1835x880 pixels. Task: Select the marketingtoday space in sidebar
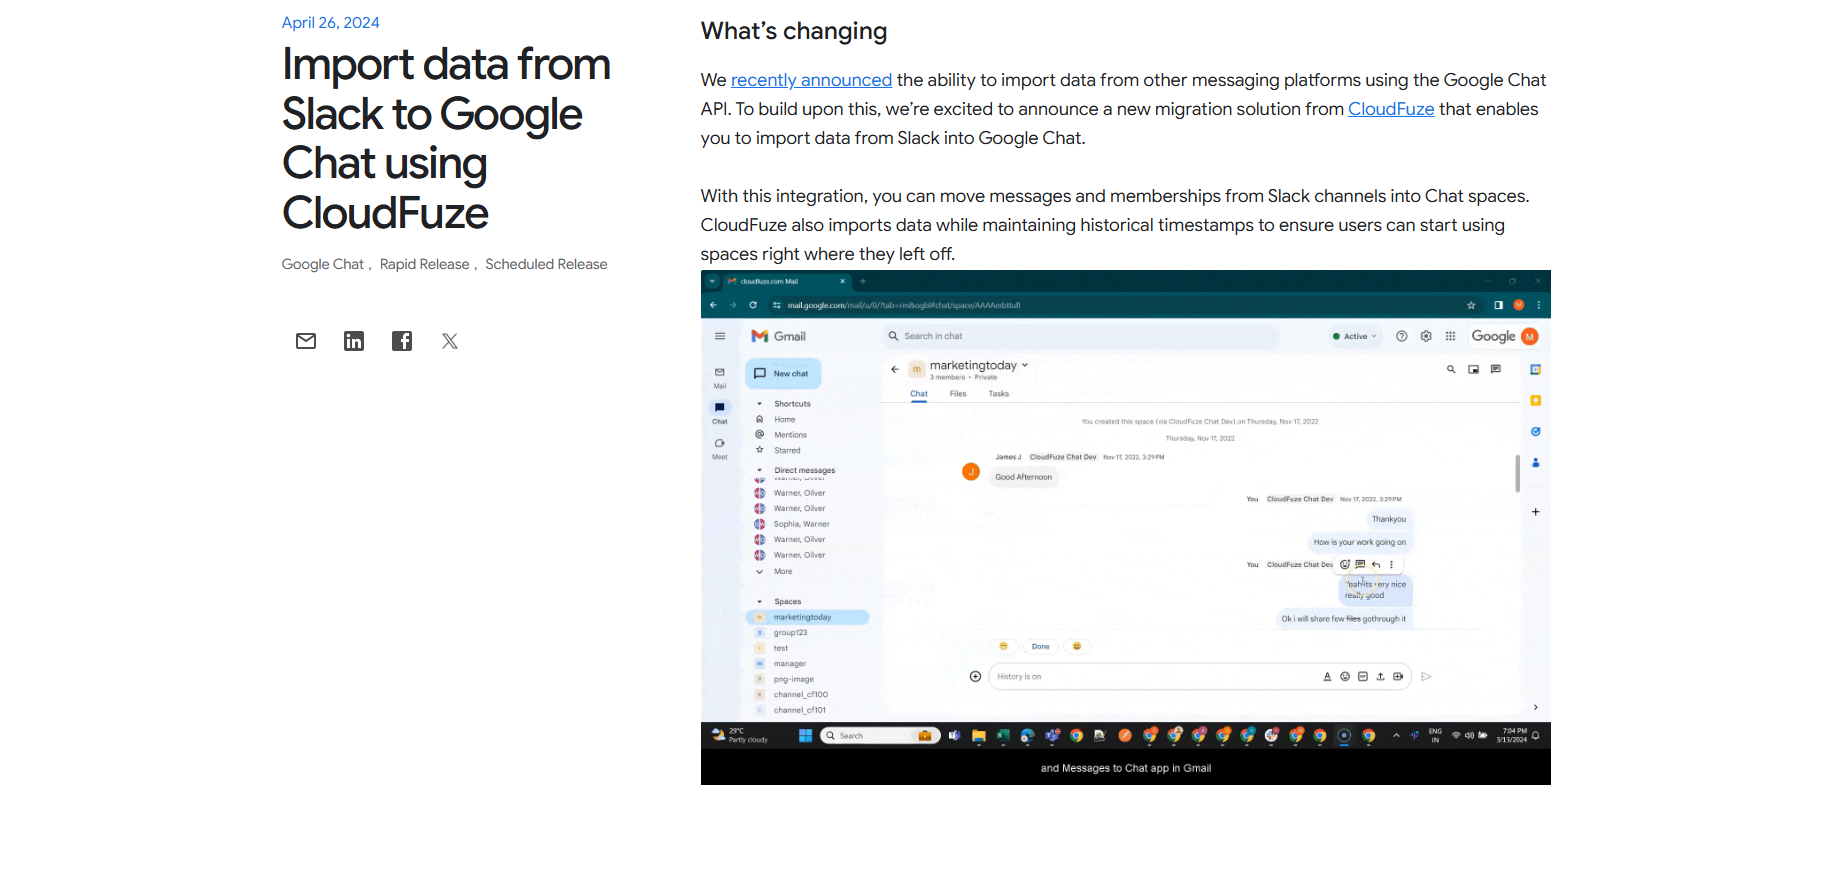click(x=808, y=617)
